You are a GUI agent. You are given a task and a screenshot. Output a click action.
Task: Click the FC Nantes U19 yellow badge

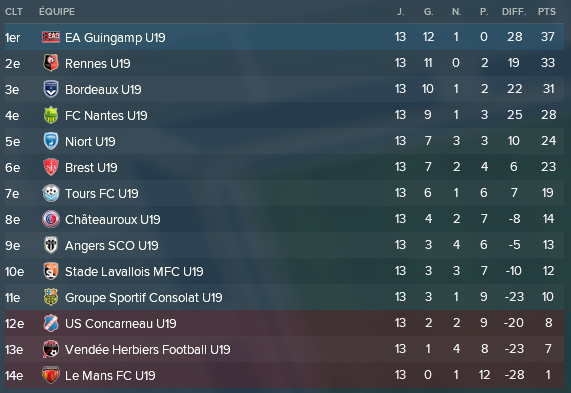point(51,115)
